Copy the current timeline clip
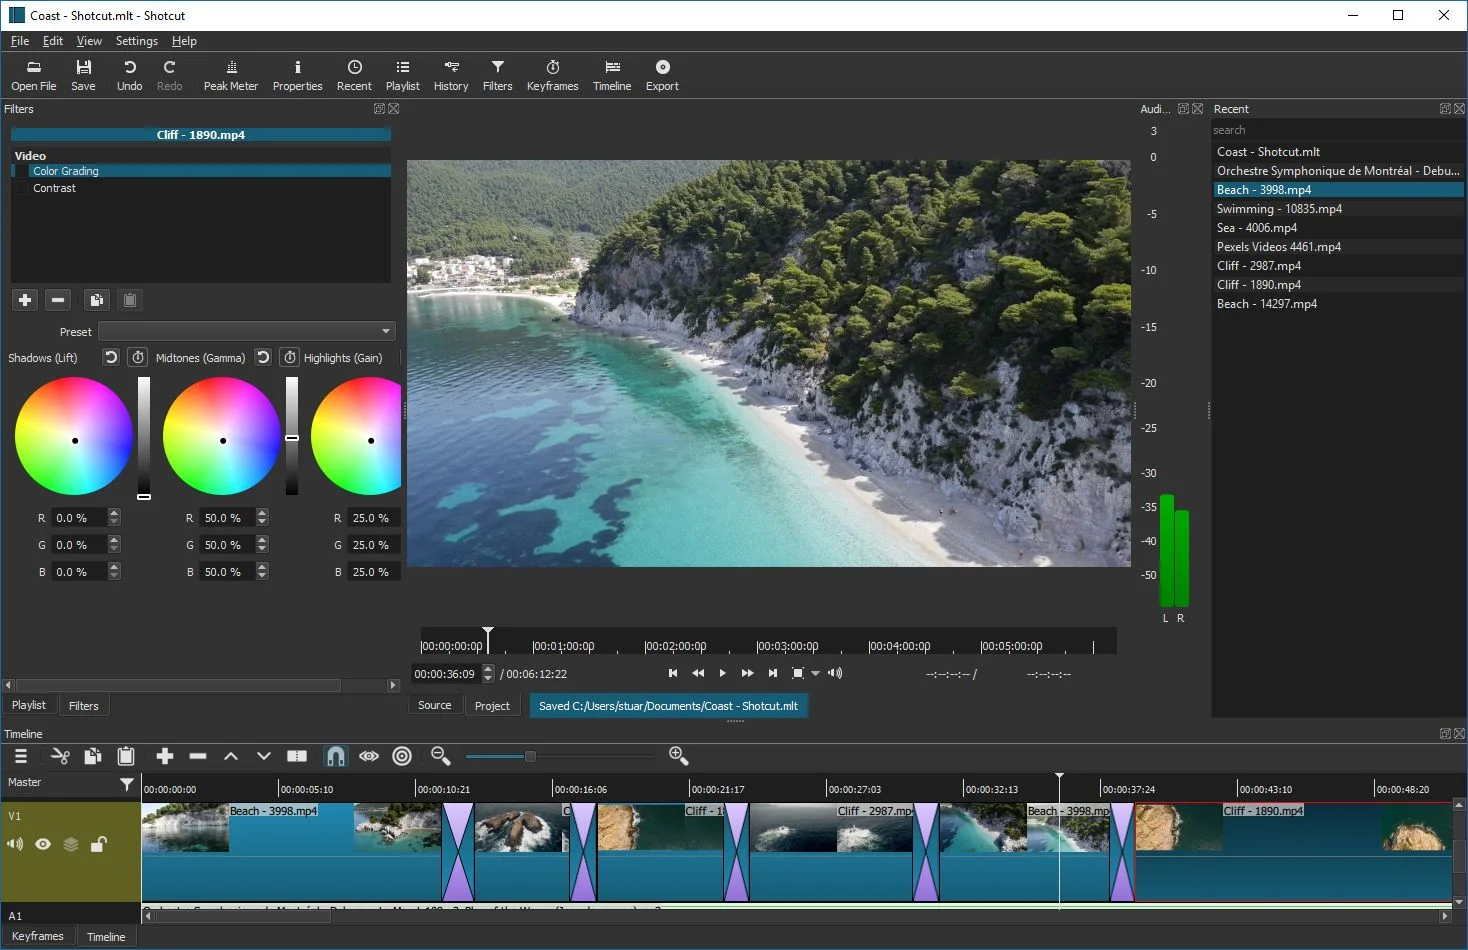The height and width of the screenshot is (950, 1468). point(93,756)
